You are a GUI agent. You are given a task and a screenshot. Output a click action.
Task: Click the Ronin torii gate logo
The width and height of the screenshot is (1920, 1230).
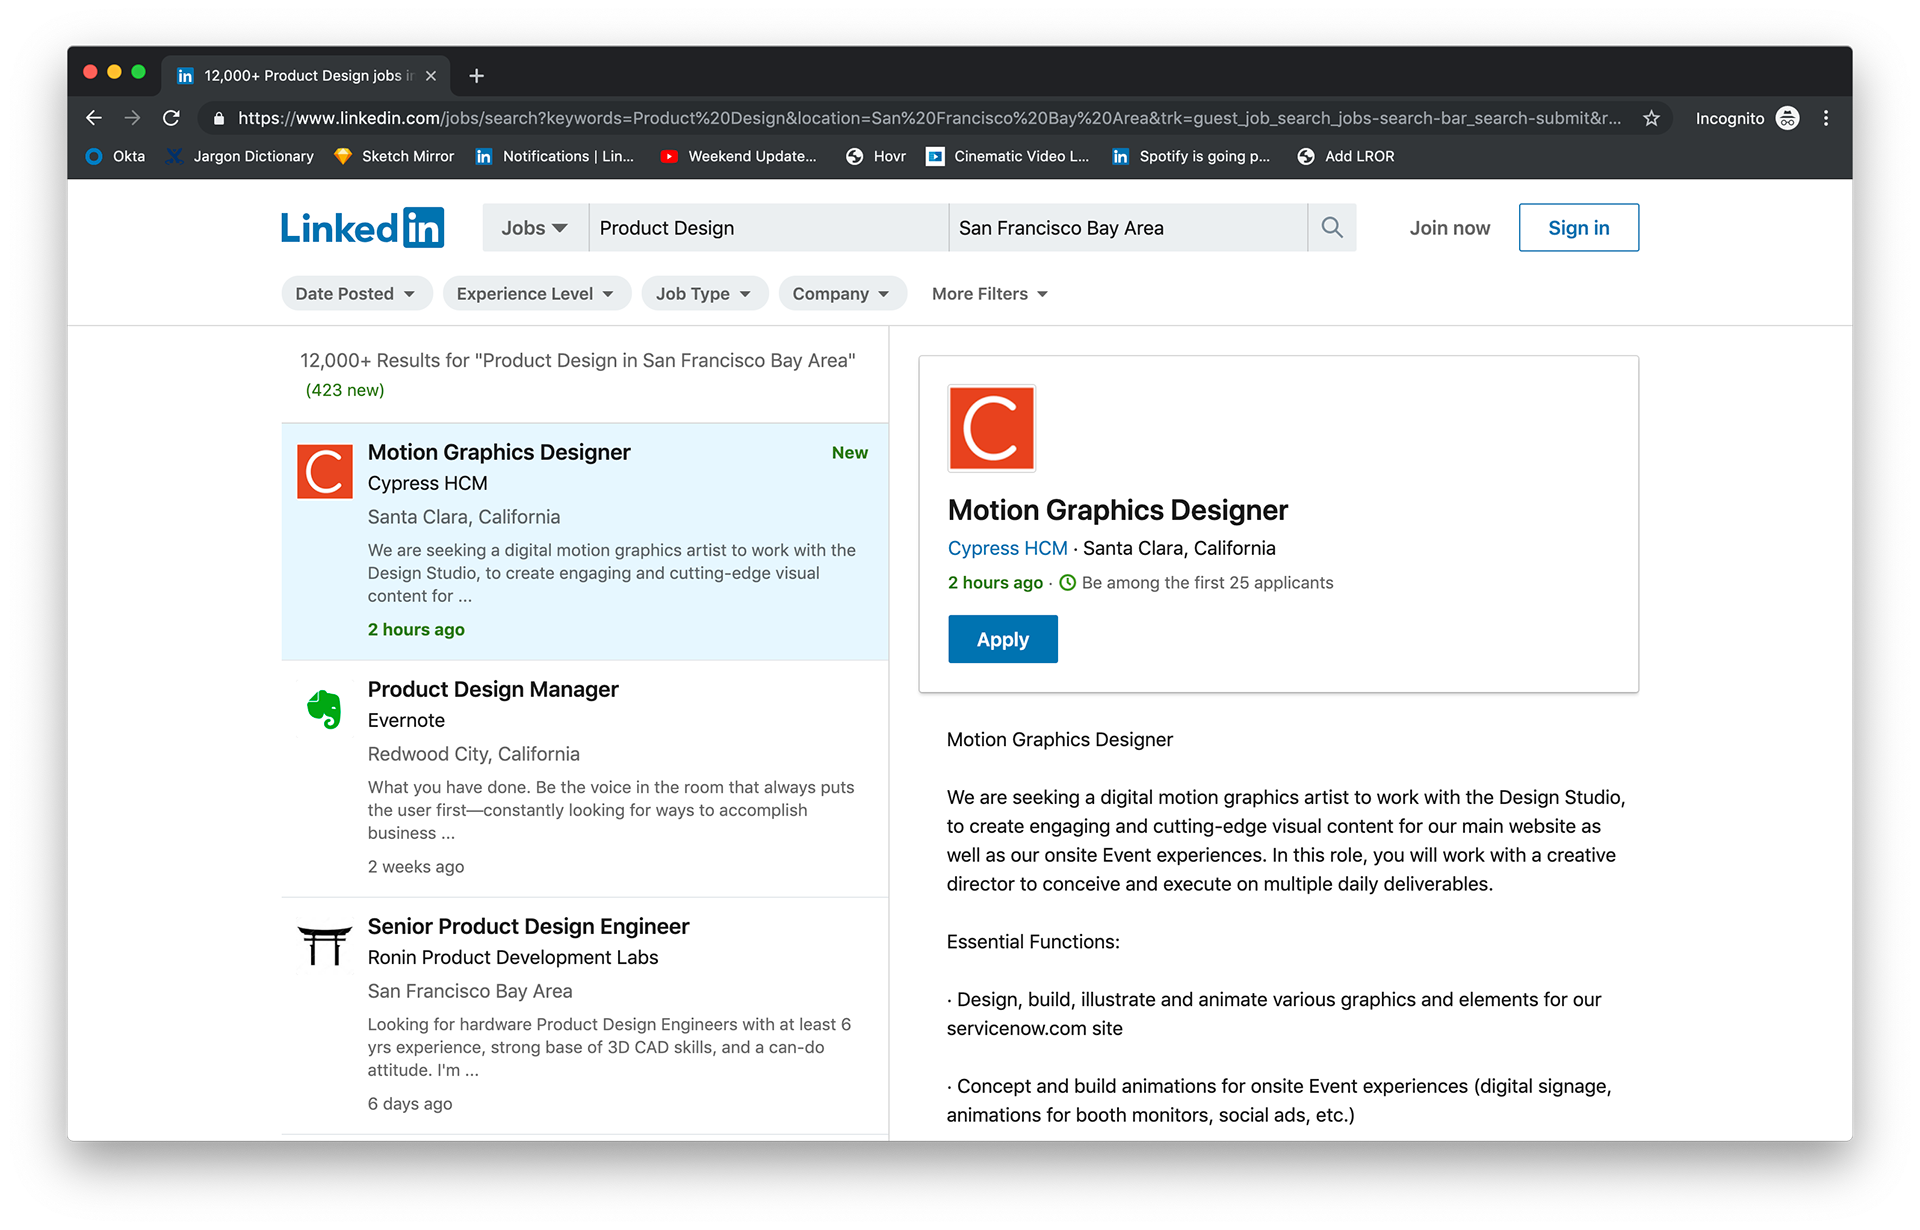(325, 945)
